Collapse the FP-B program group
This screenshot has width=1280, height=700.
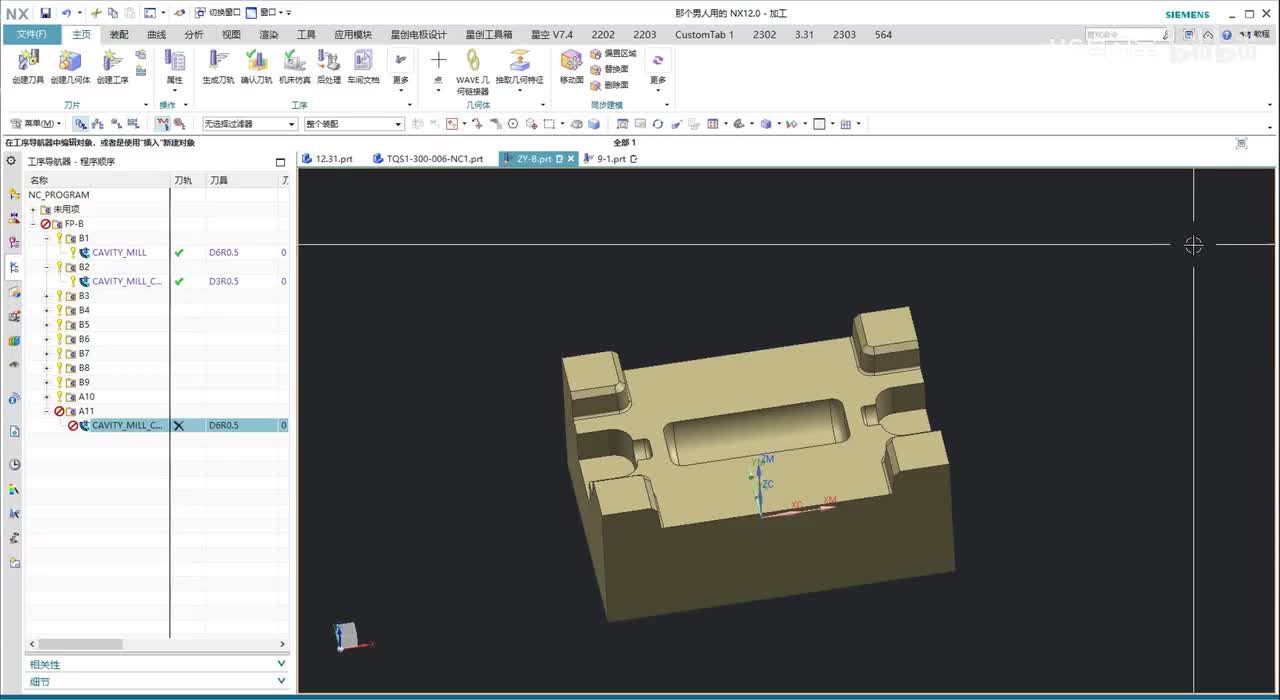coord(34,224)
